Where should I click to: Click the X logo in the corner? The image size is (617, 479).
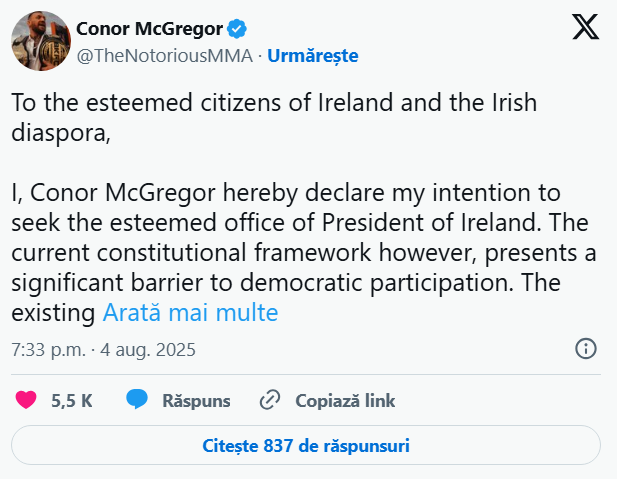coord(586,27)
